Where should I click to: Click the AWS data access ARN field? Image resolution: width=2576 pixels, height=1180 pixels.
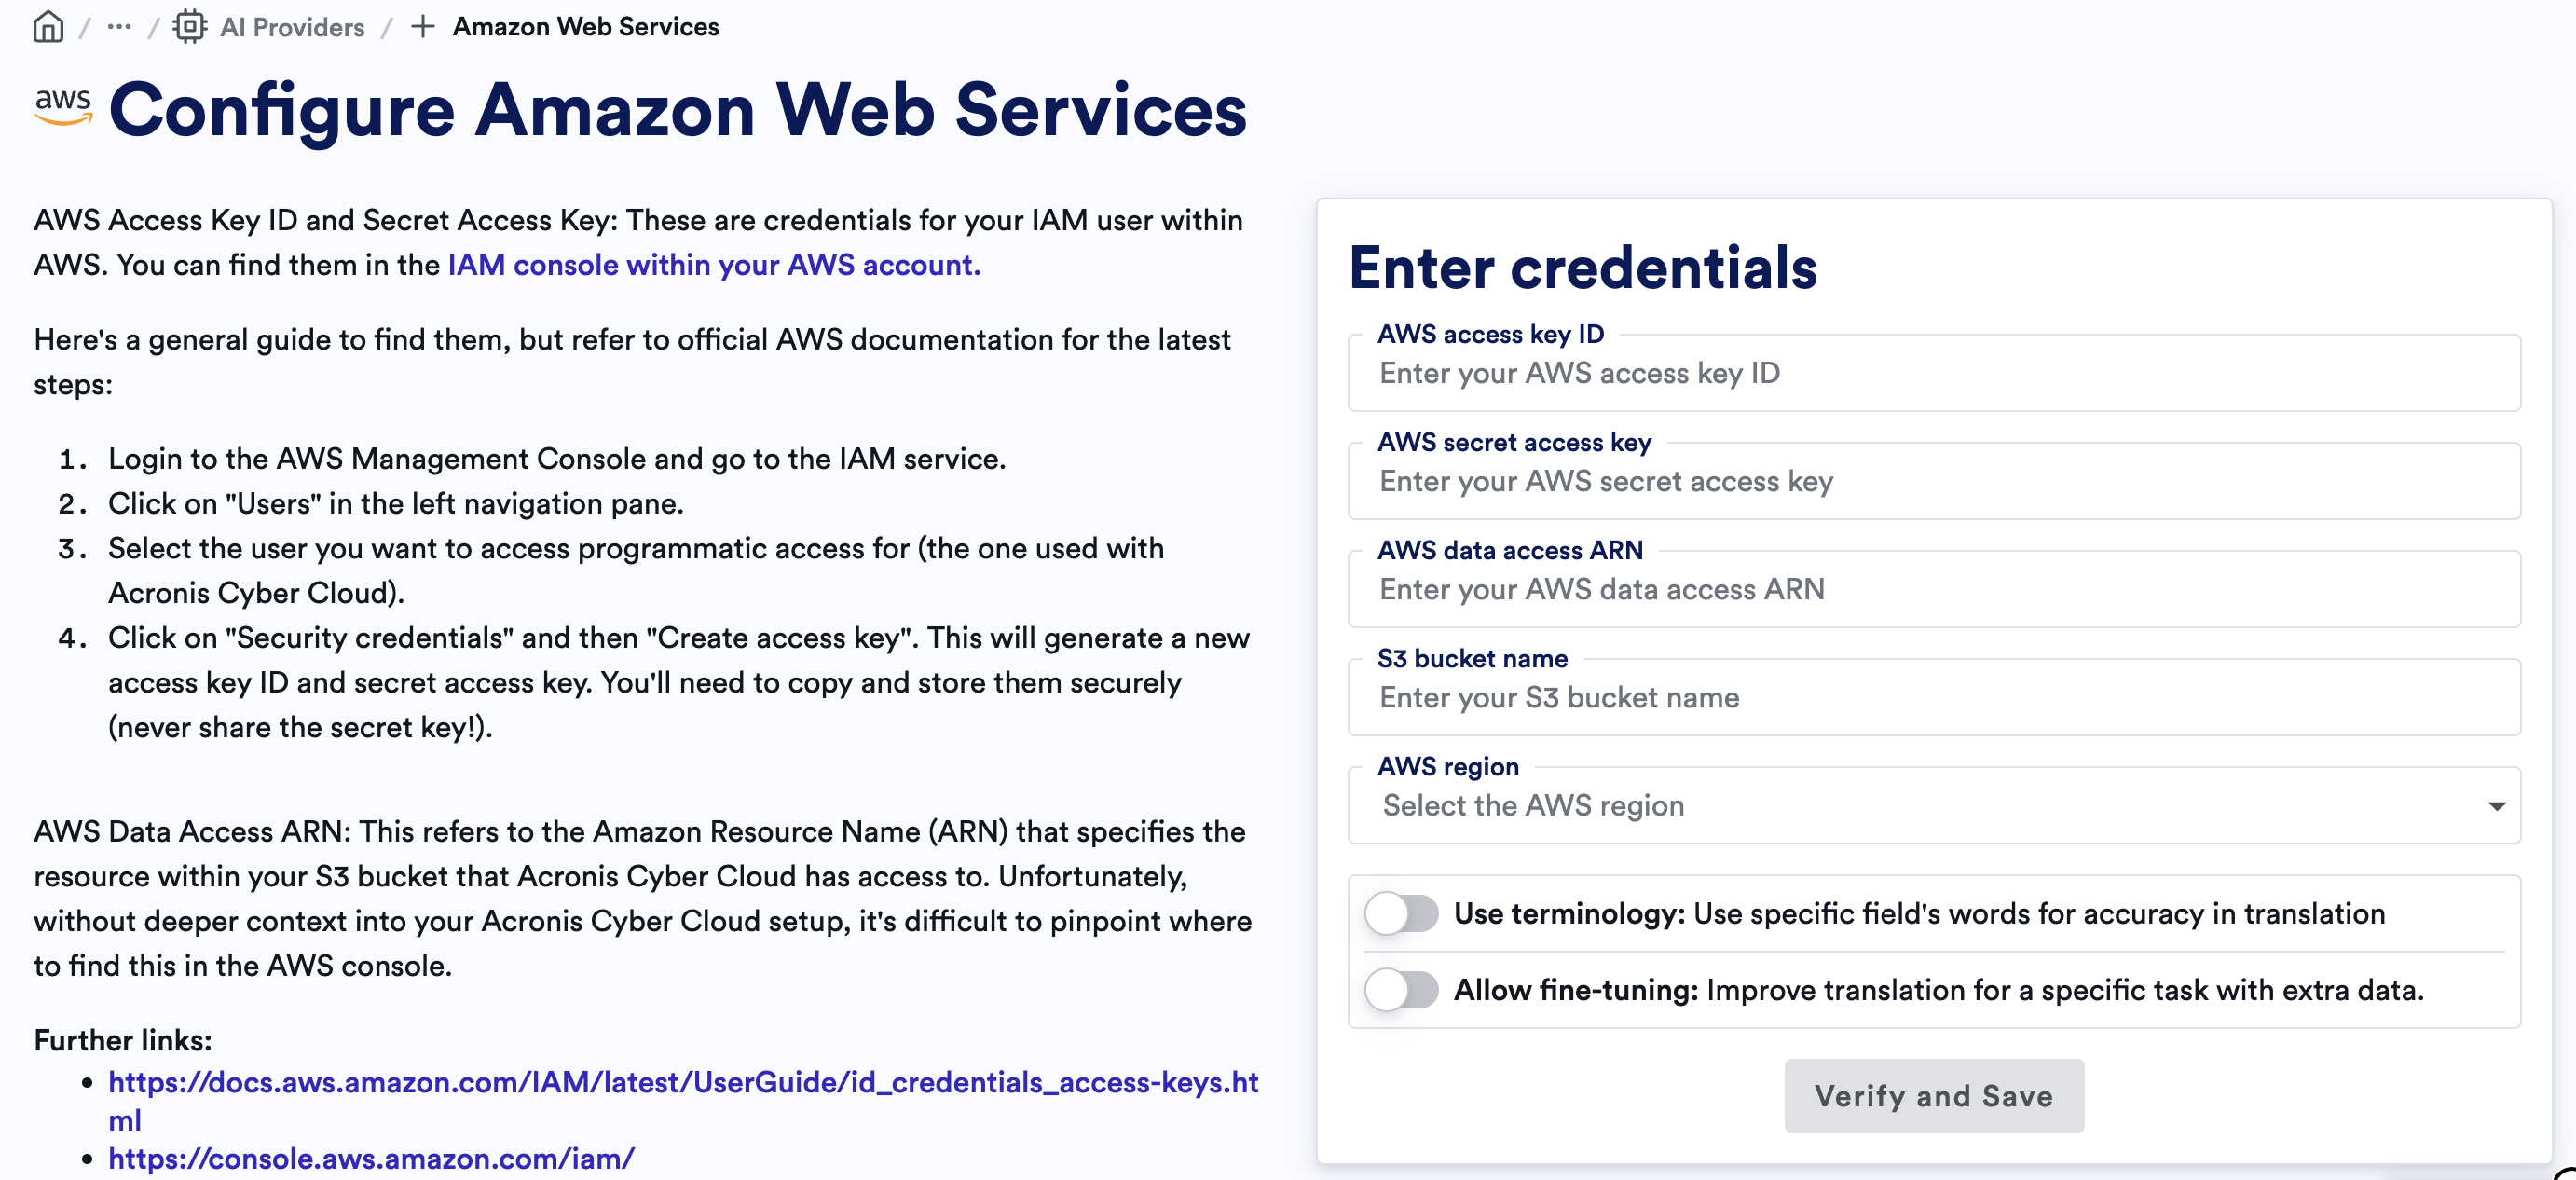point(1932,590)
